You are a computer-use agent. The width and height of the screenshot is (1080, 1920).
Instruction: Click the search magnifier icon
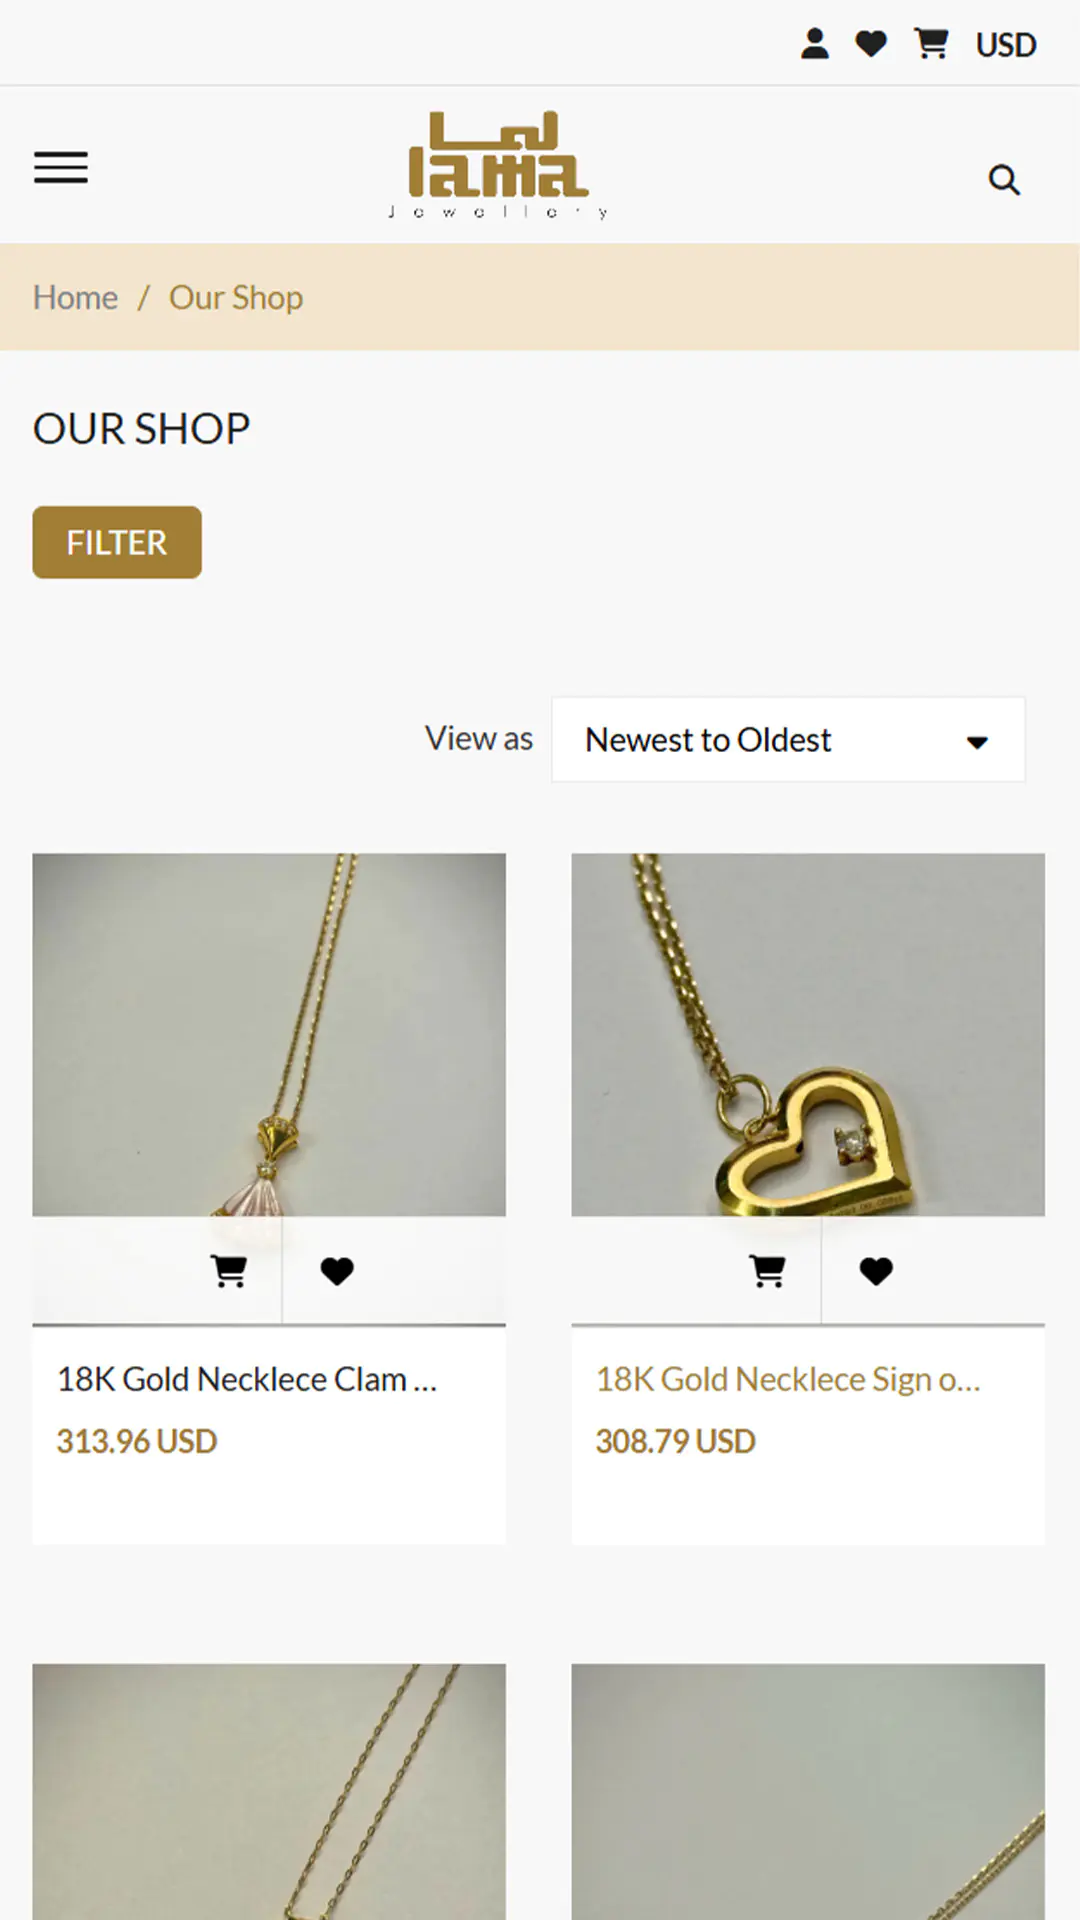coord(1004,180)
